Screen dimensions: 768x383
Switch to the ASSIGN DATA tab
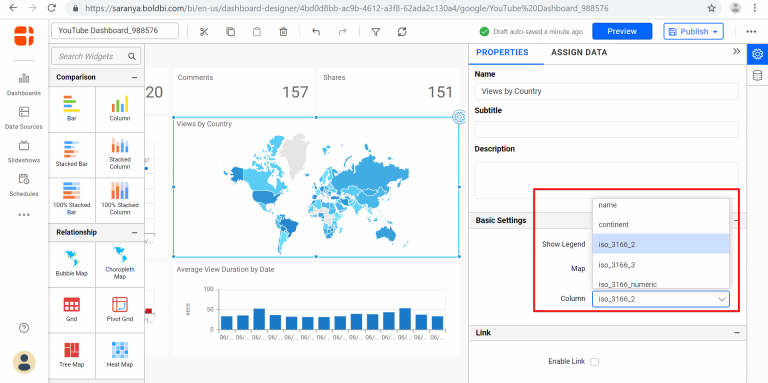click(579, 52)
